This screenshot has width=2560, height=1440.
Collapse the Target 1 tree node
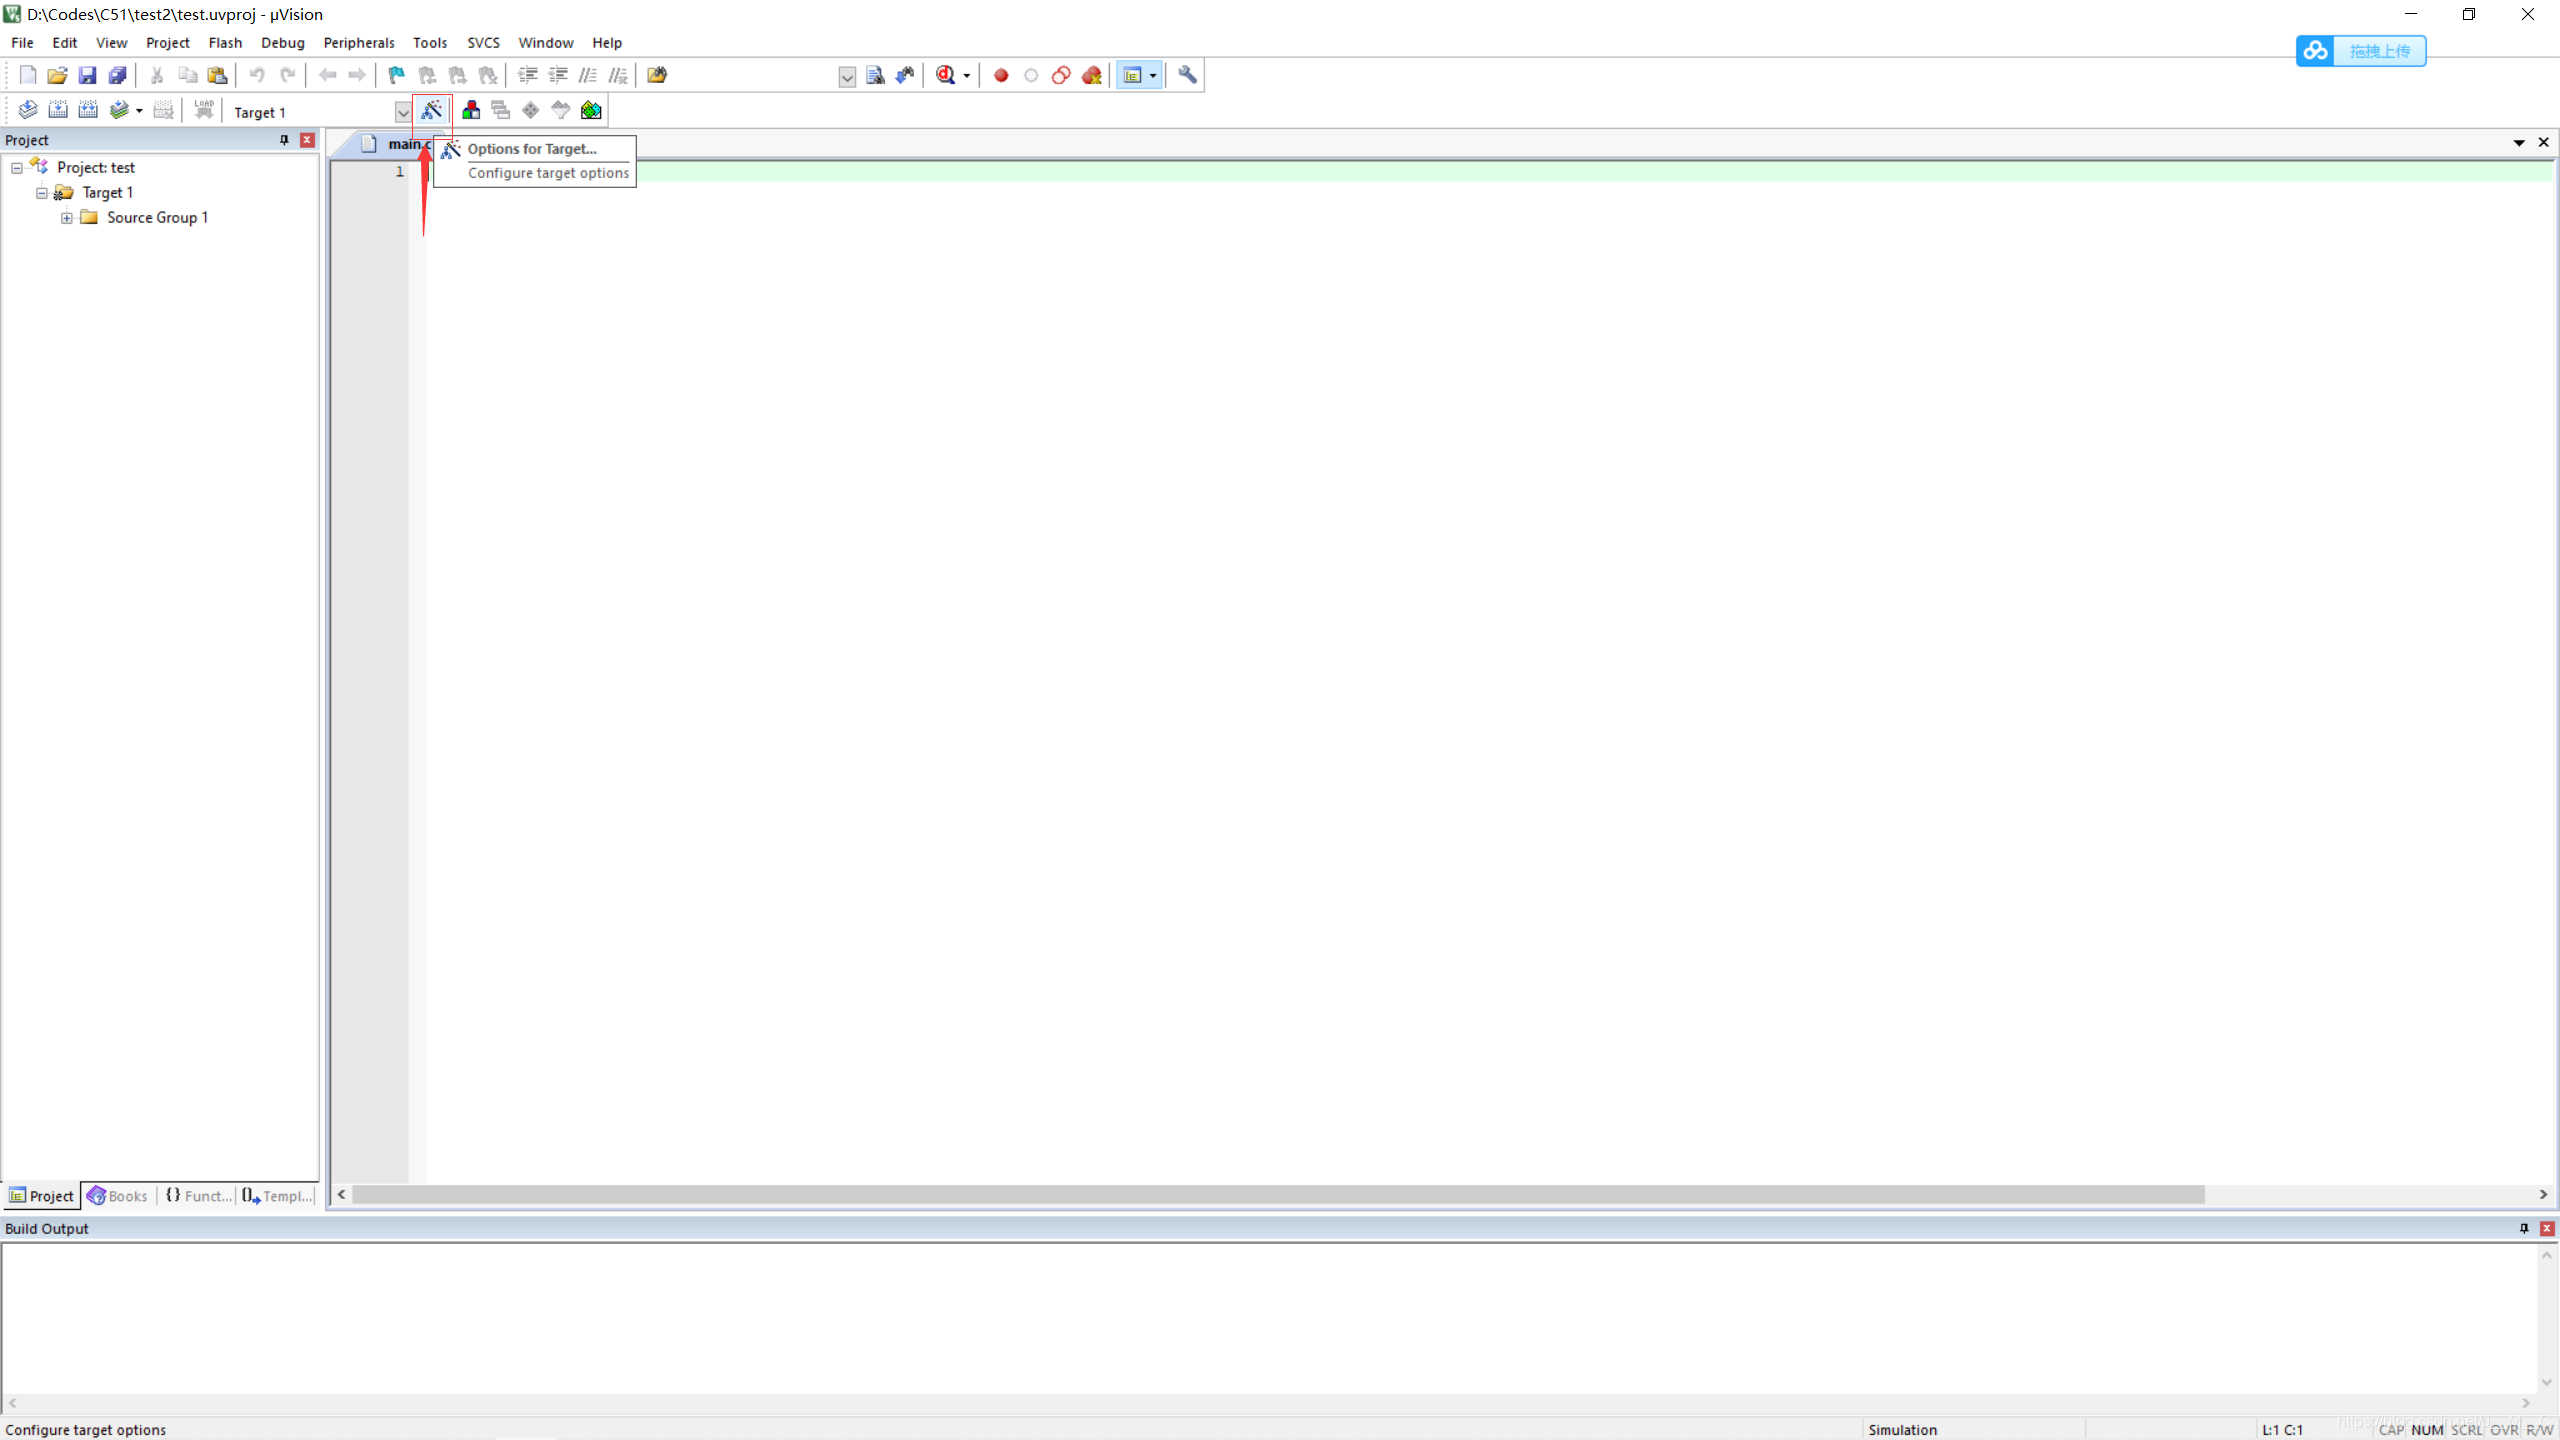tap(42, 193)
